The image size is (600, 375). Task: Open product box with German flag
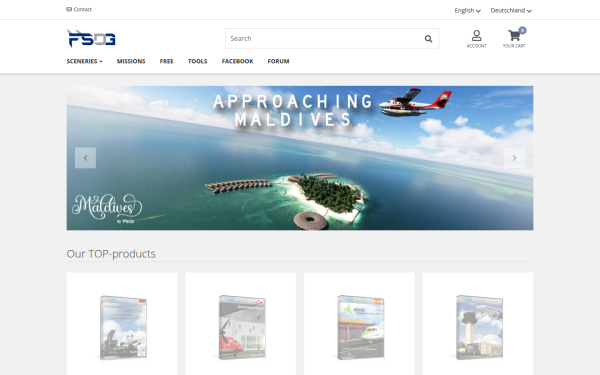[123, 328]
